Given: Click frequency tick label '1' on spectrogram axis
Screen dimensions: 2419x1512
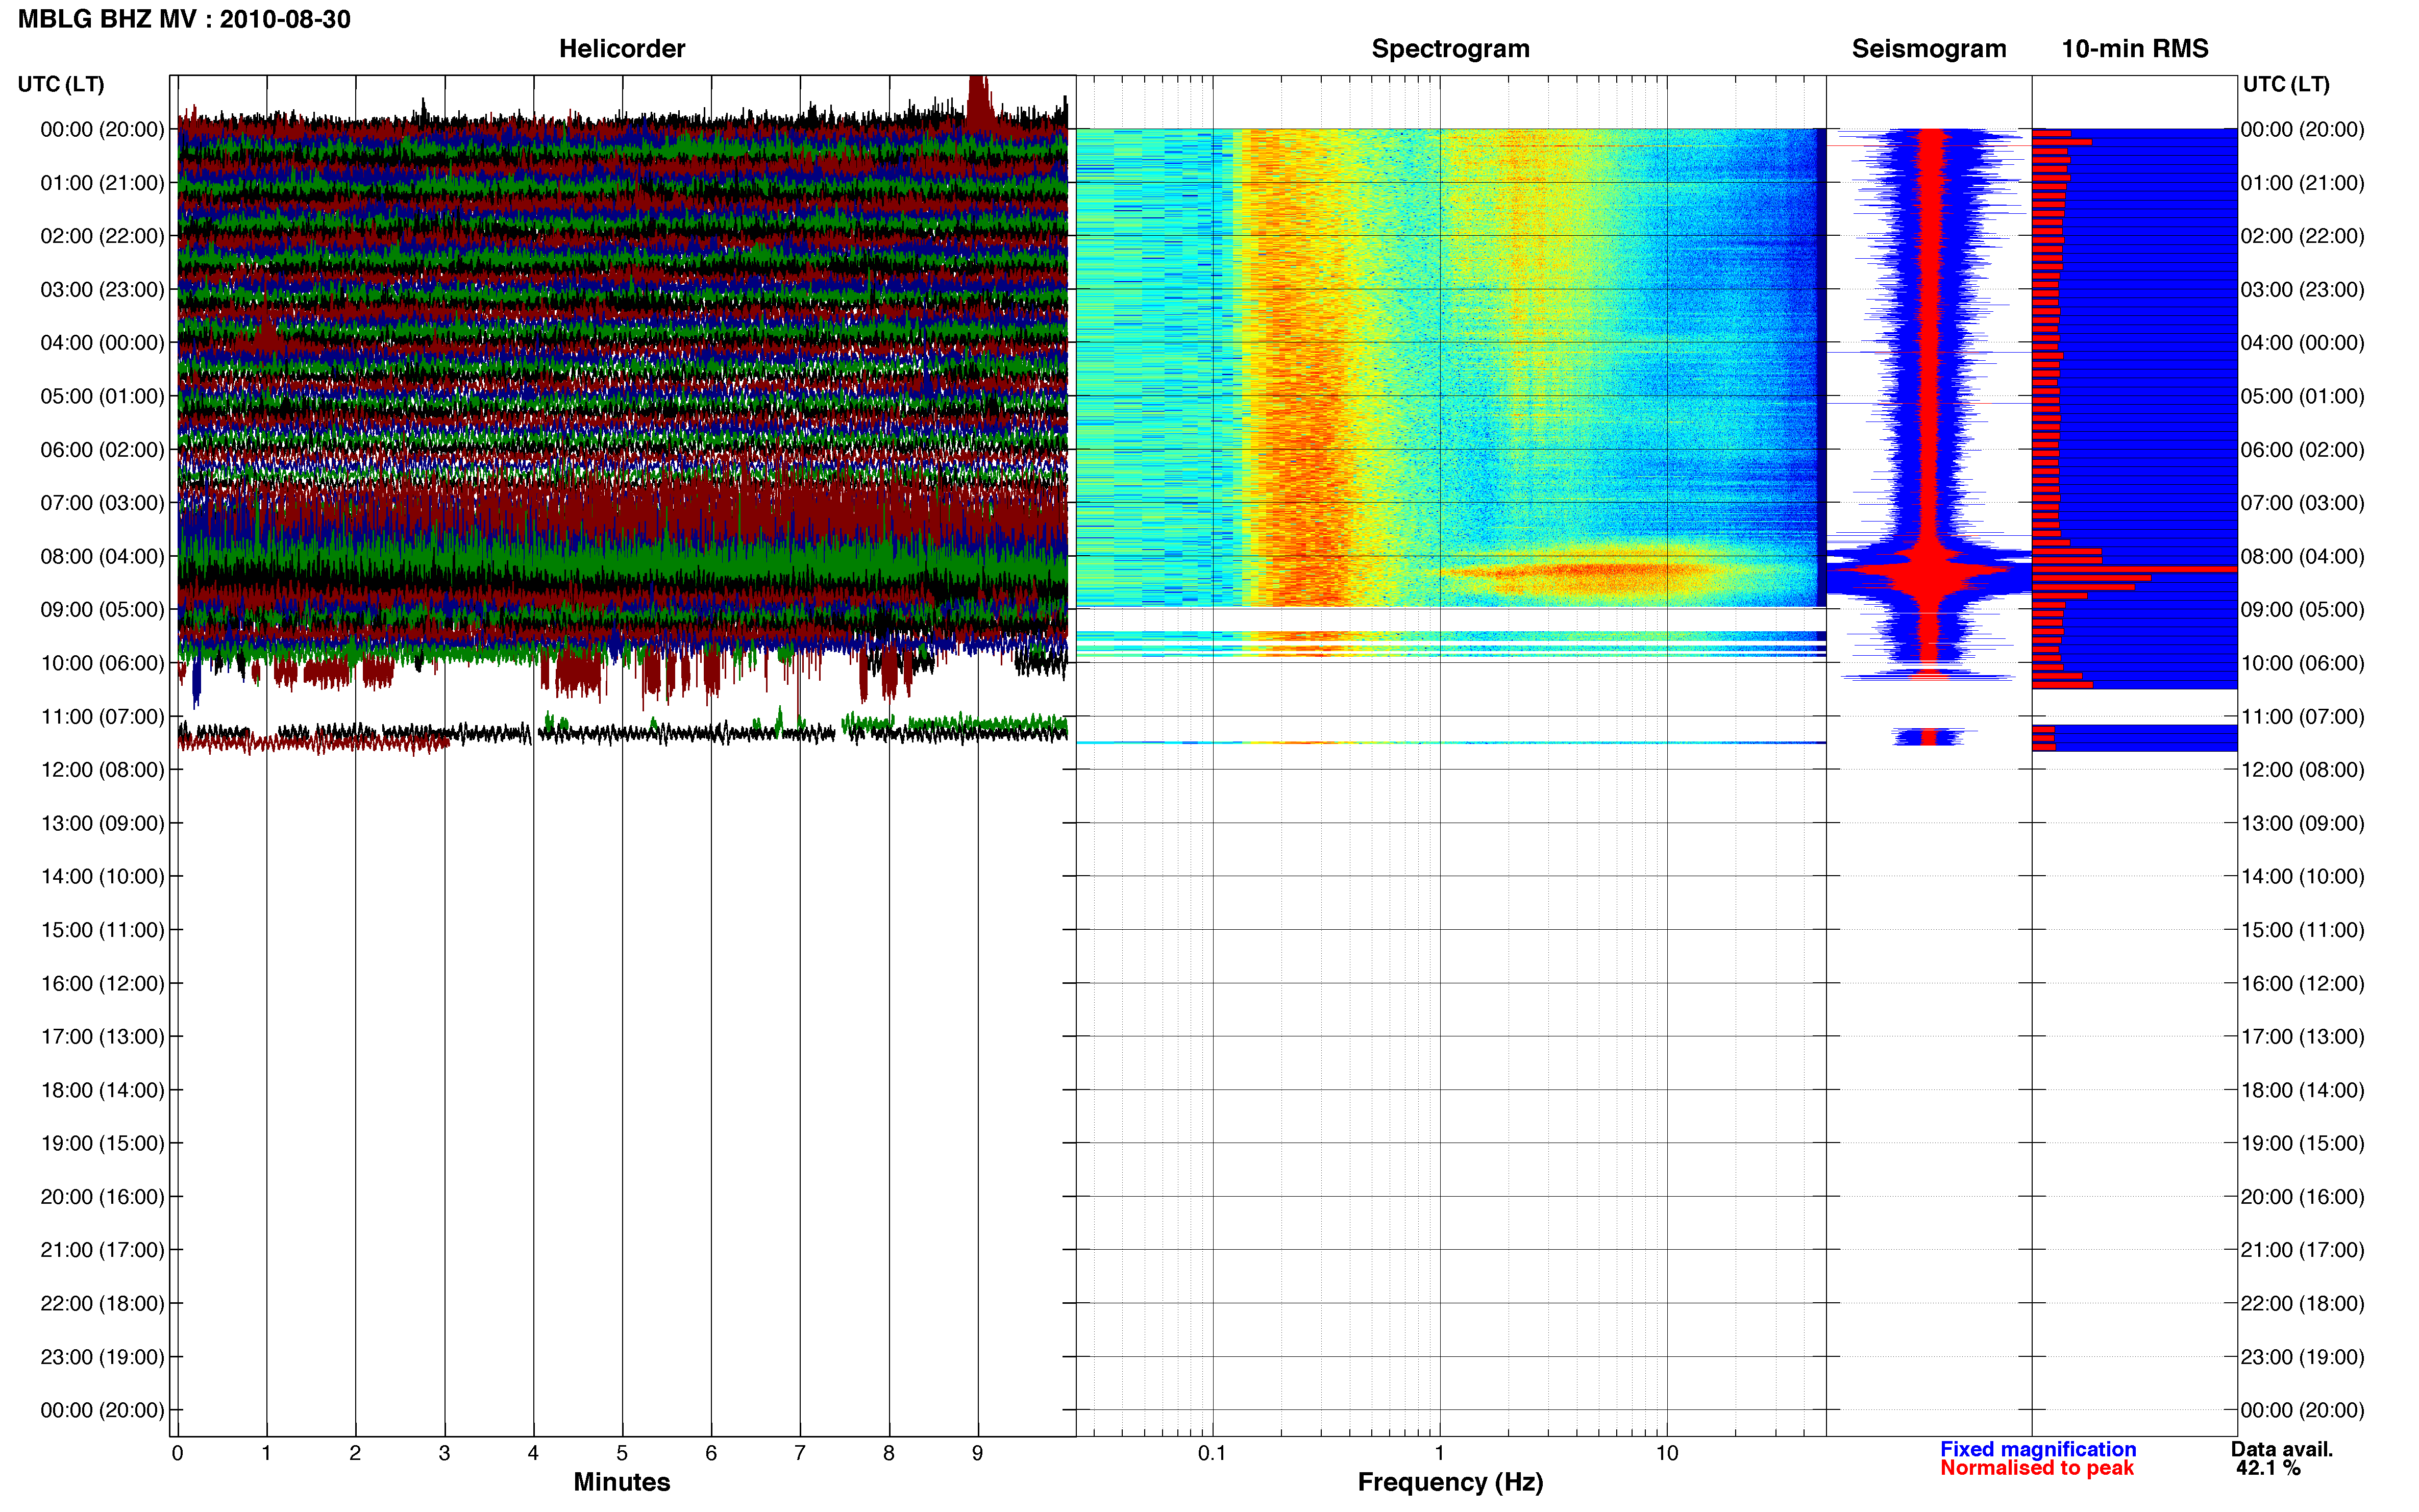Looking at the screenshot, I should click(x=1439, y=1453).
